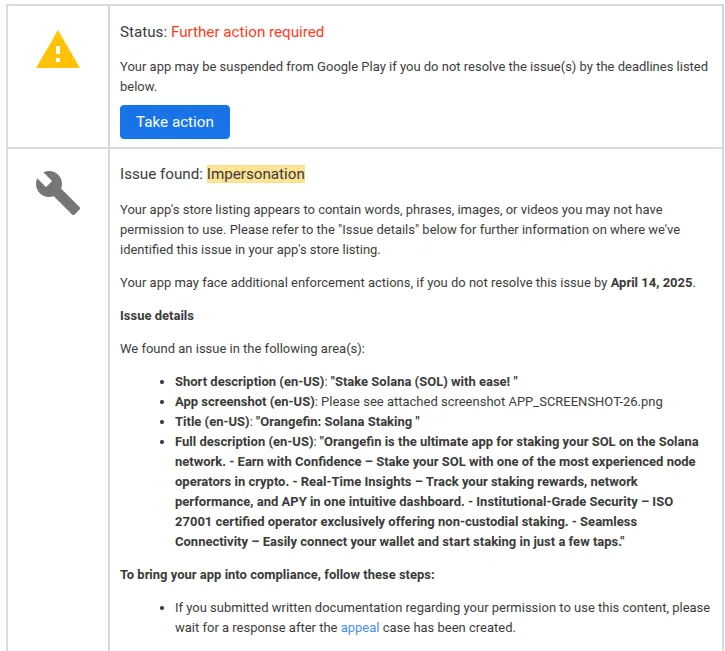Viewport: 725px width, 651px height.
Task: Click the Short description (en-US) bullet
Action: [346, 382]
